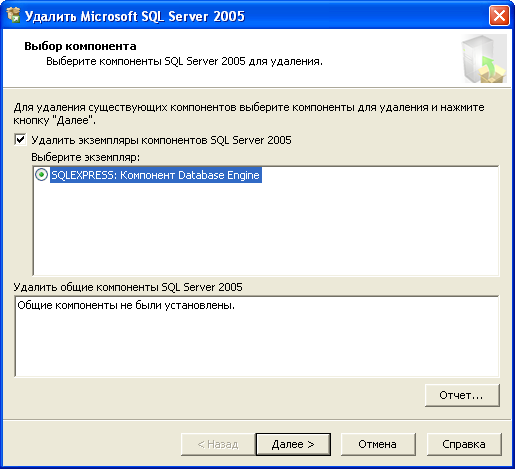The height and width of the screenshot is (469, 515).
Task: Open the 'Отчет...' report button
Action: coord(462,395)
